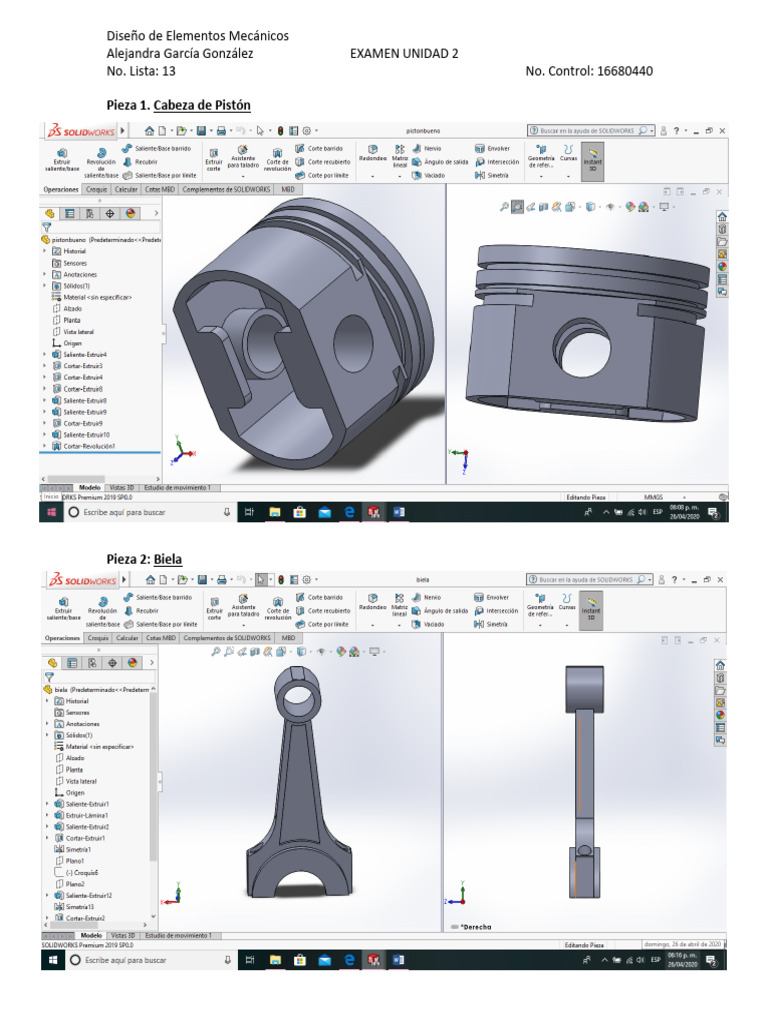Switch to the Croquis tab in the pistonbueno window
Viewport: 768px width, 1024px height.
coord(98,188)
